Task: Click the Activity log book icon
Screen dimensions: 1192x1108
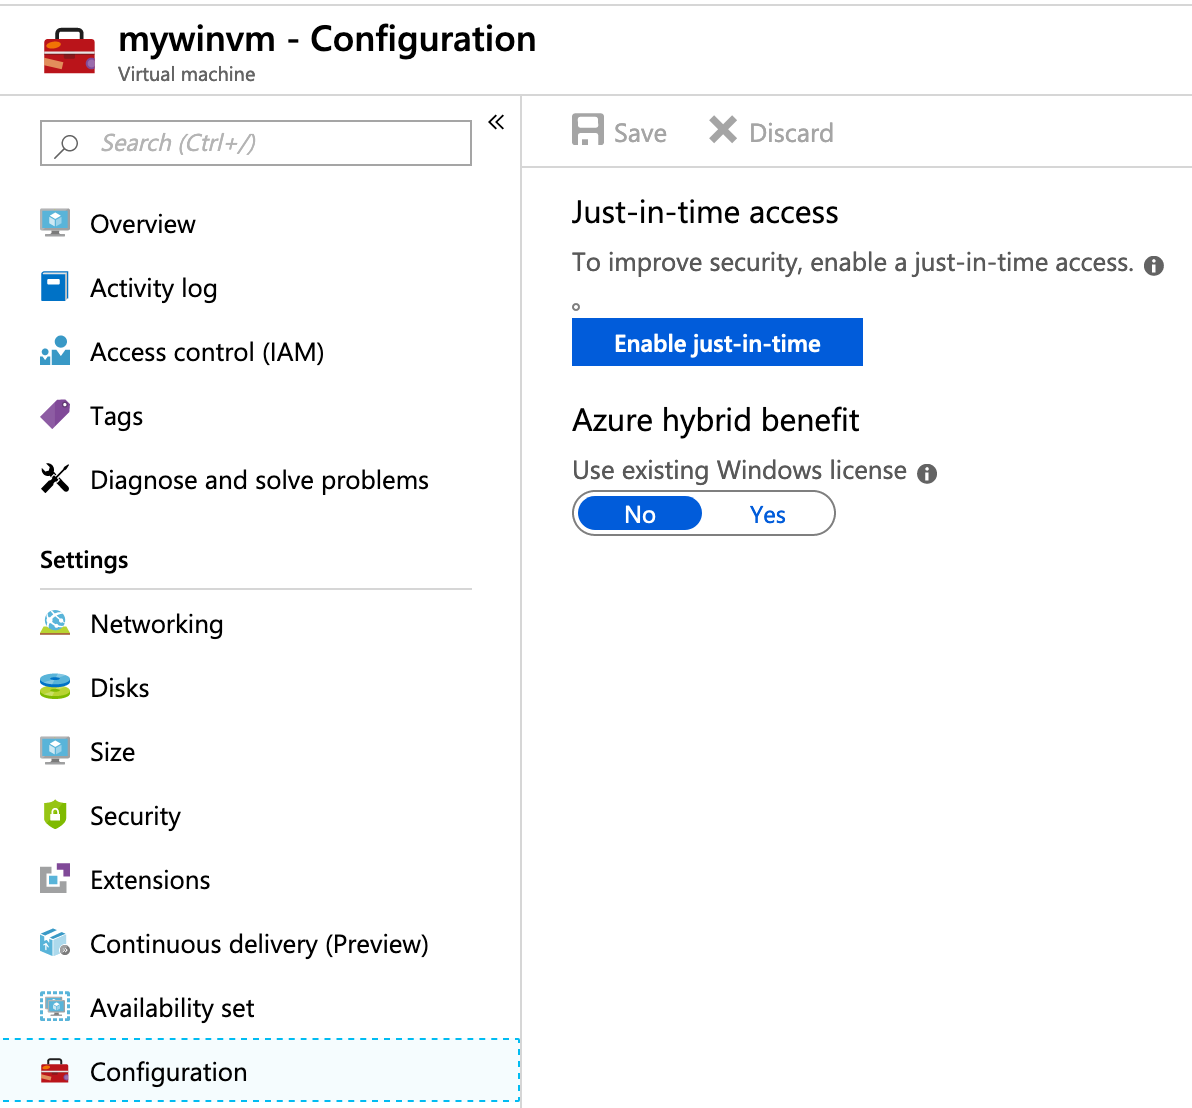Action: click(55, 286)
